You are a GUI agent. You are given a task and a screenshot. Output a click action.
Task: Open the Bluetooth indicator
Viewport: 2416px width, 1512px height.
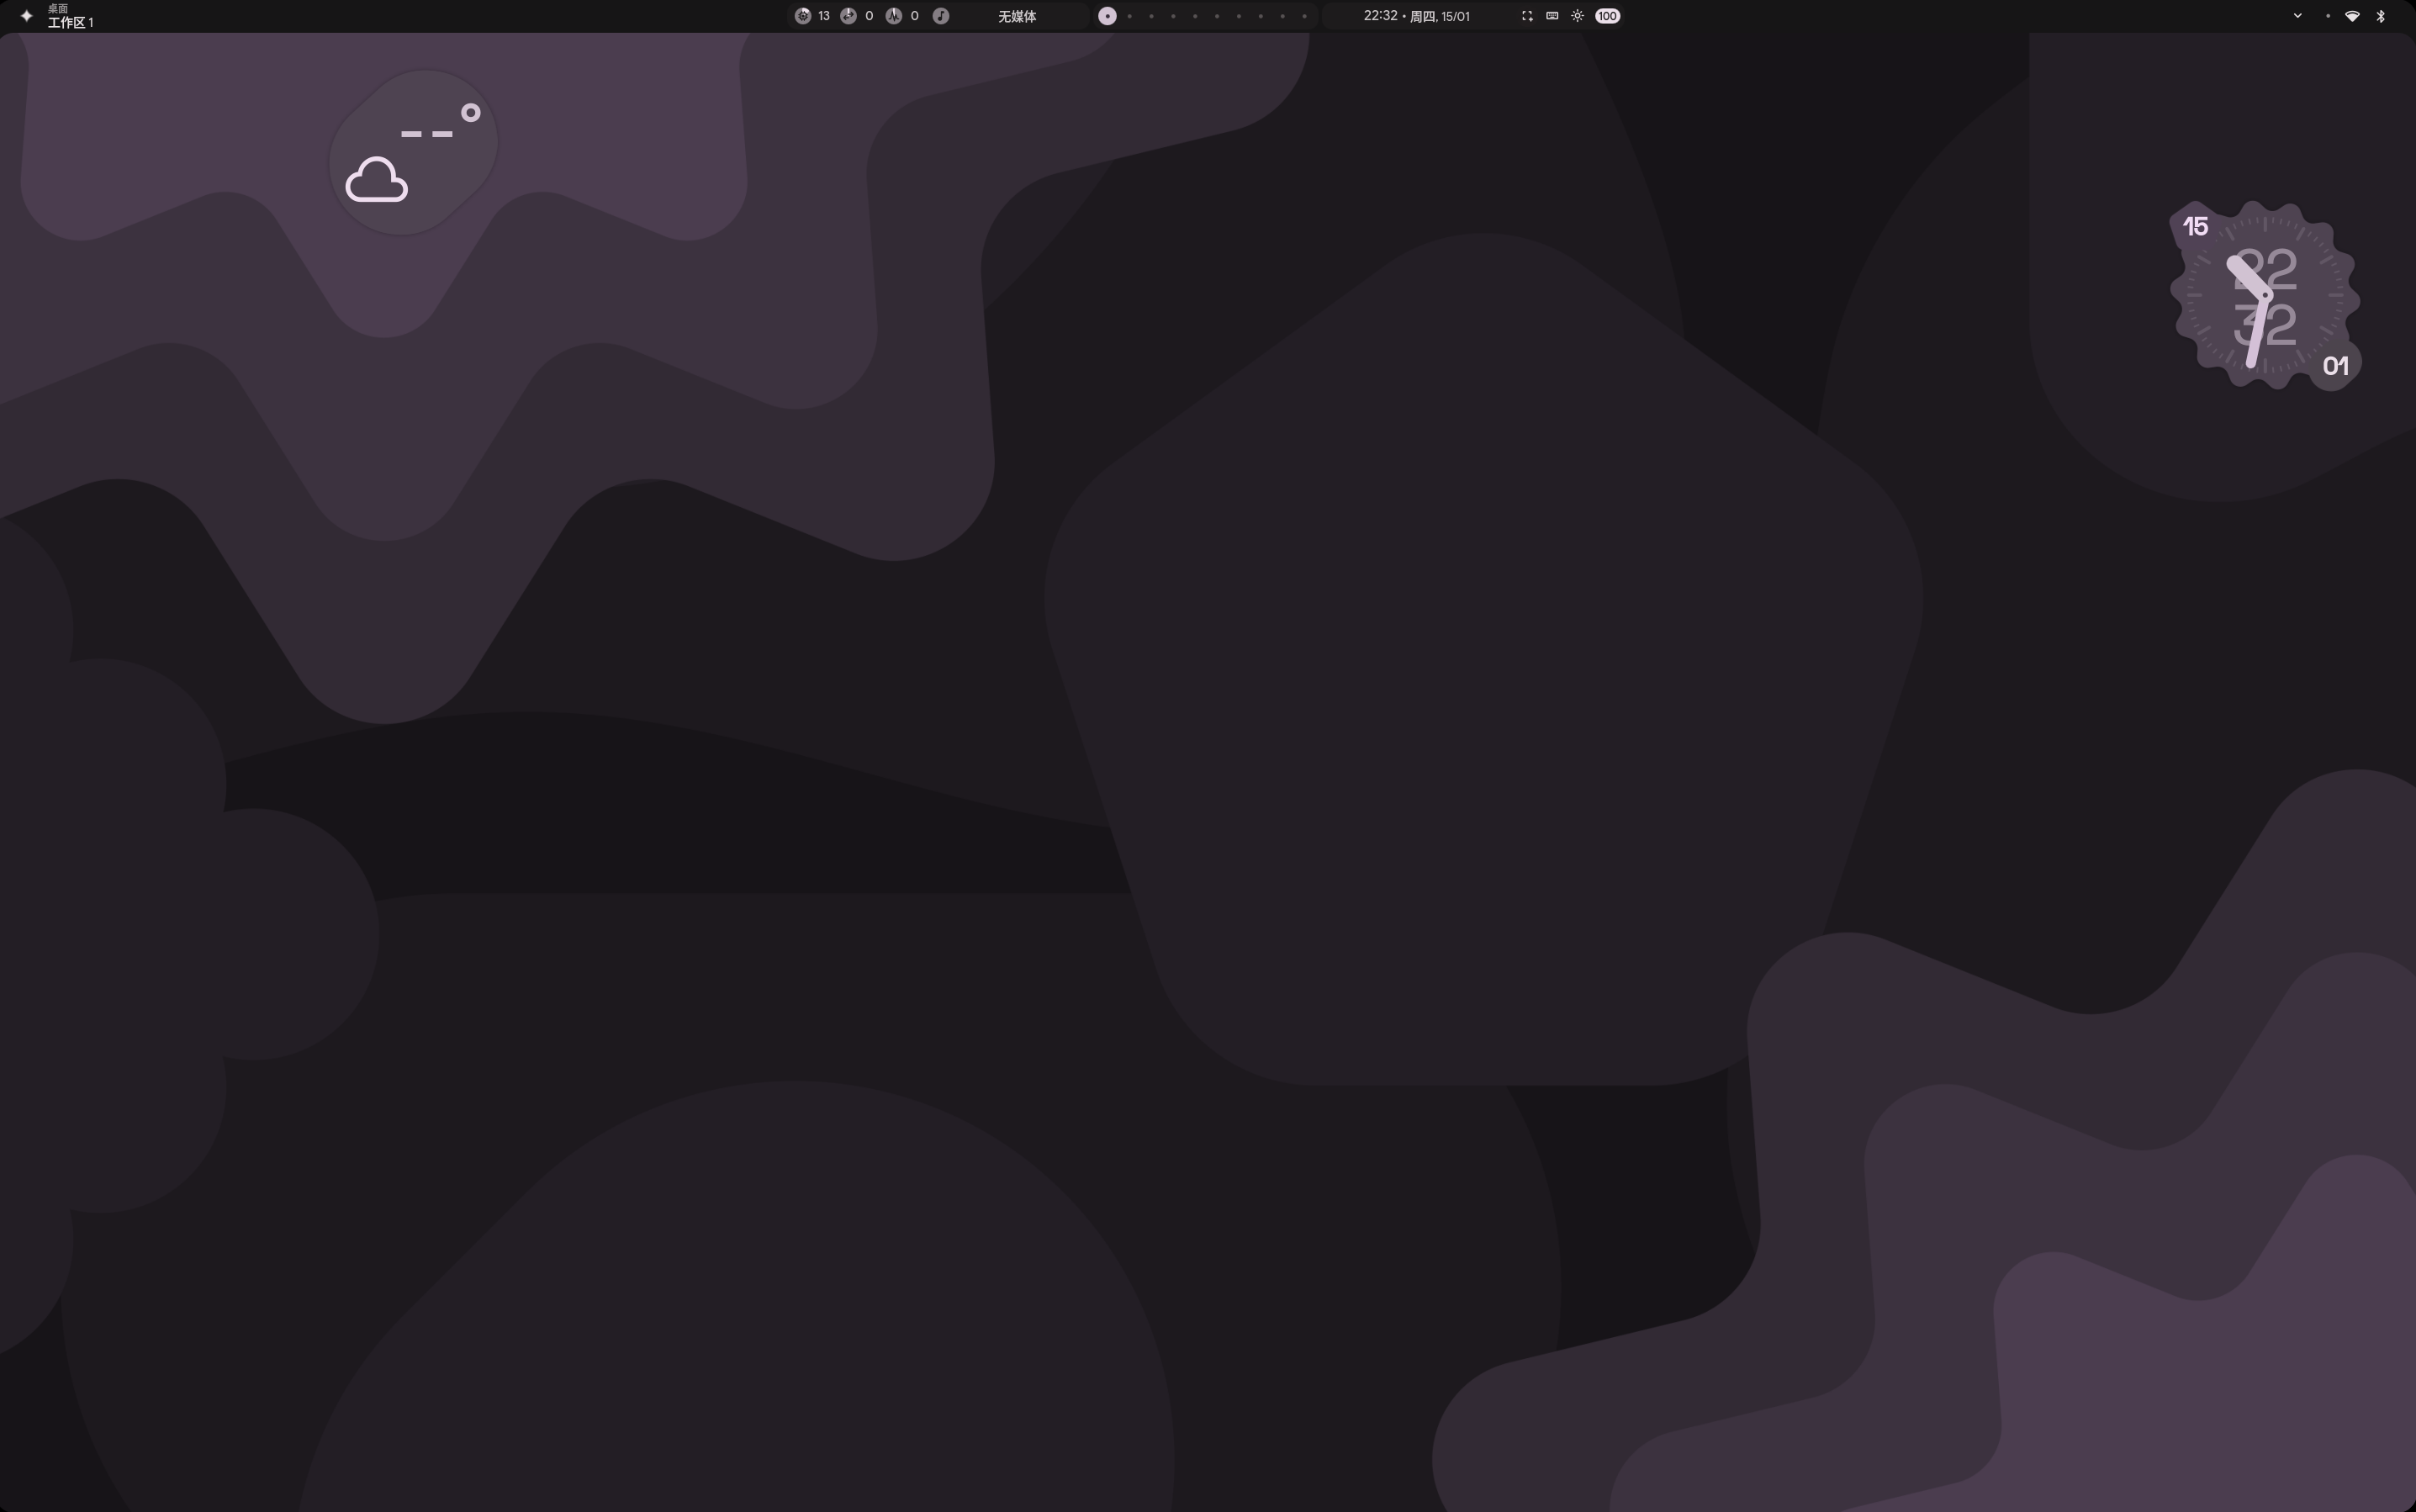click(x=2380, y=16)
